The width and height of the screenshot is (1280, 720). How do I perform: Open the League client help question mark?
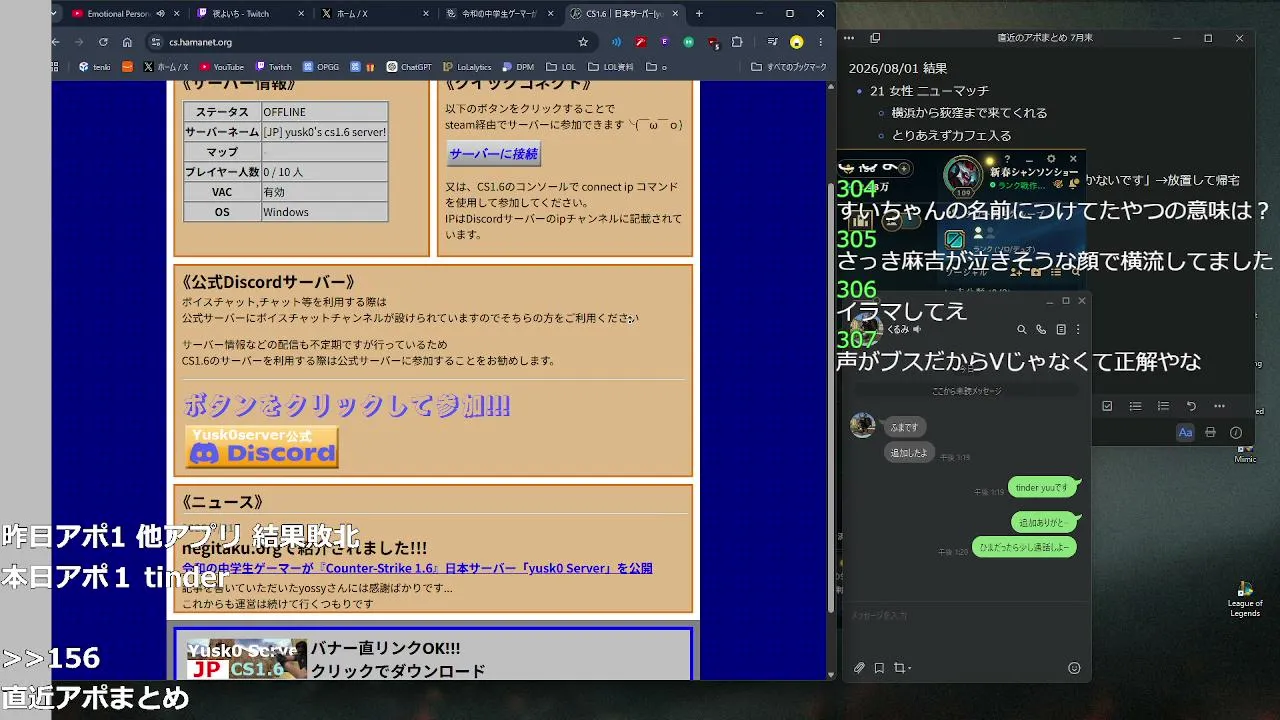pyautogui.click(x=1007, y=159)
